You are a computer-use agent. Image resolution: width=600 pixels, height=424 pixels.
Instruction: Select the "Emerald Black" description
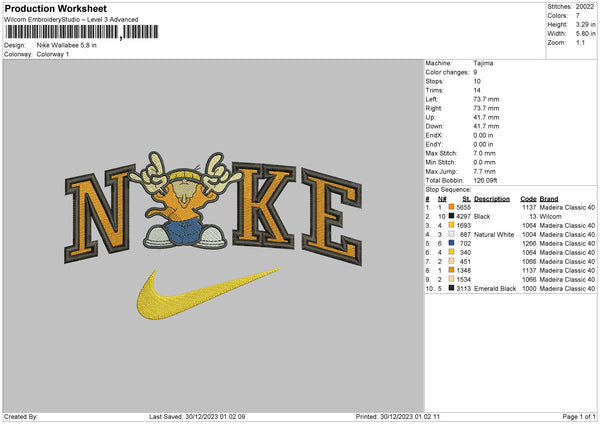click(x=495, y=289)
